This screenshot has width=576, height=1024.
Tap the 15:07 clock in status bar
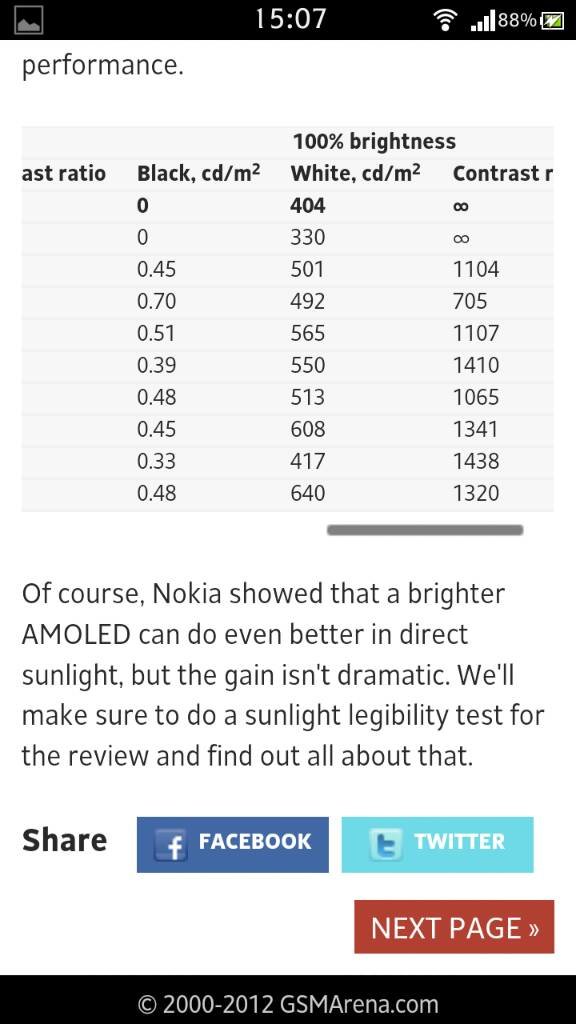click(290, 19)
